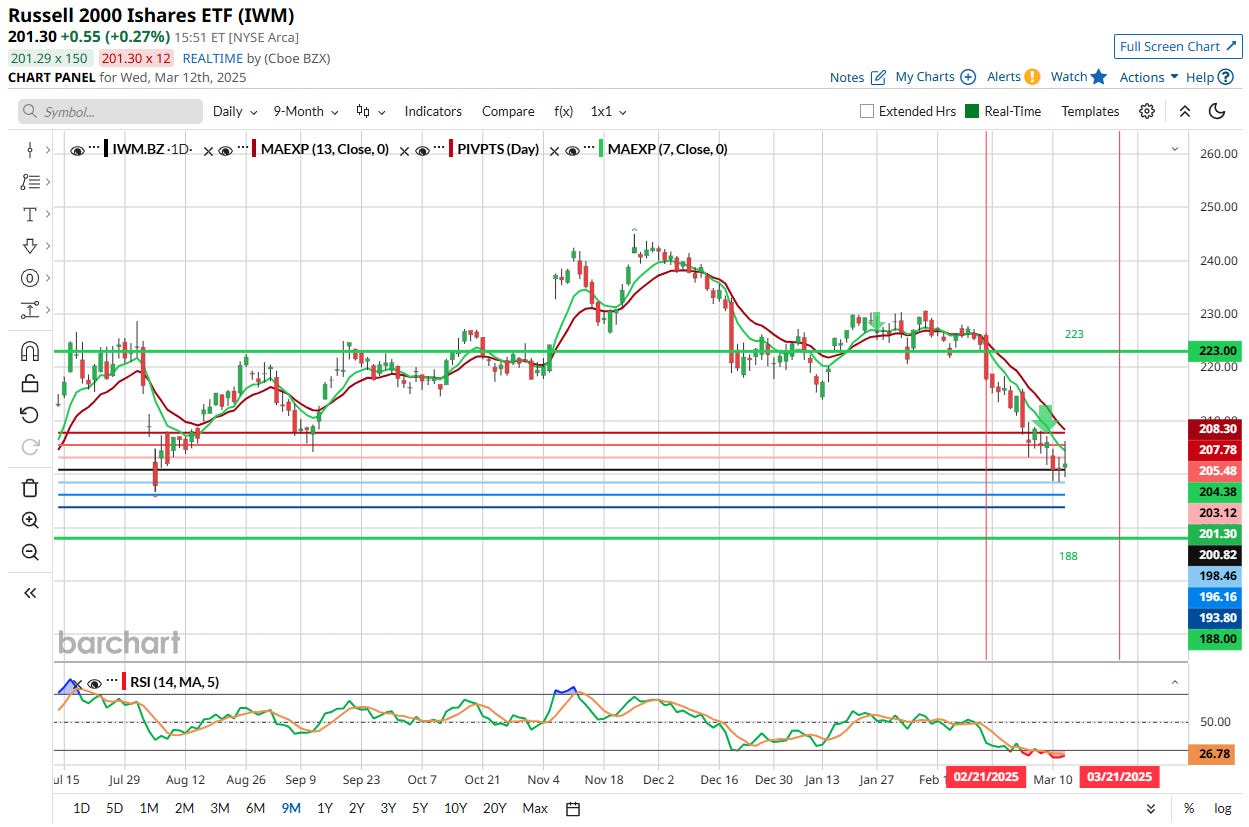The height and width of the screenshot is (827, 1249).
Task: Open the custom date range calendar
Action: pyautogui.click(x=572, y=808)
